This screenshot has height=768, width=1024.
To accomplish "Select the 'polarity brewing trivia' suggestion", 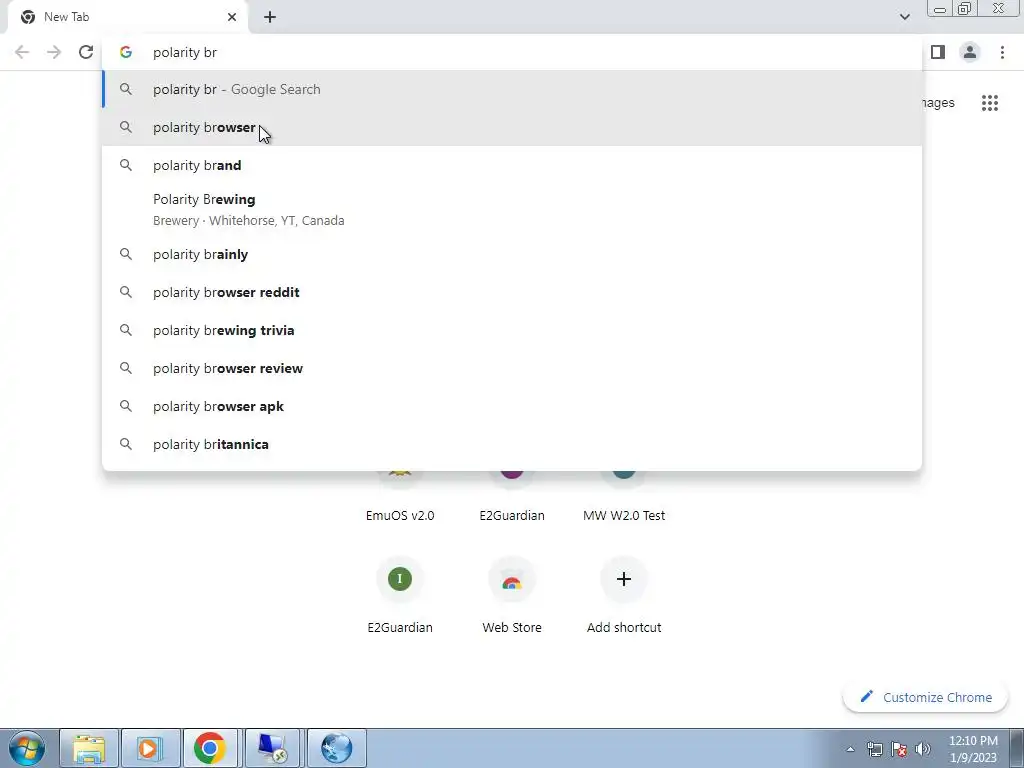I will [x=512, y=330].
